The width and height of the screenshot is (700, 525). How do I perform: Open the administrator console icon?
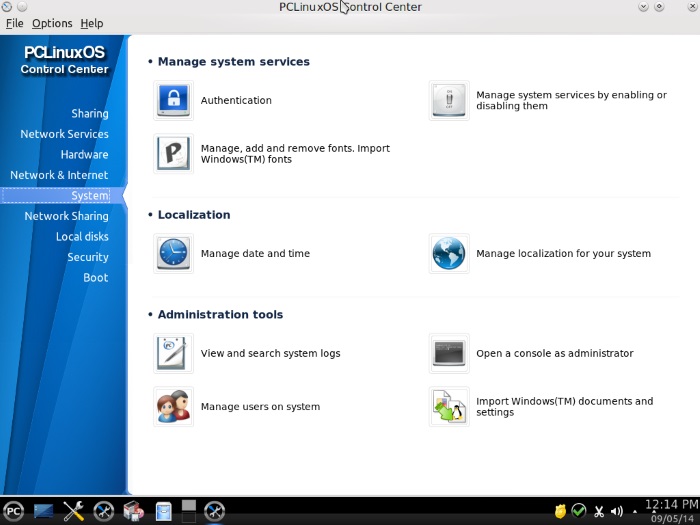pos(448,353)
